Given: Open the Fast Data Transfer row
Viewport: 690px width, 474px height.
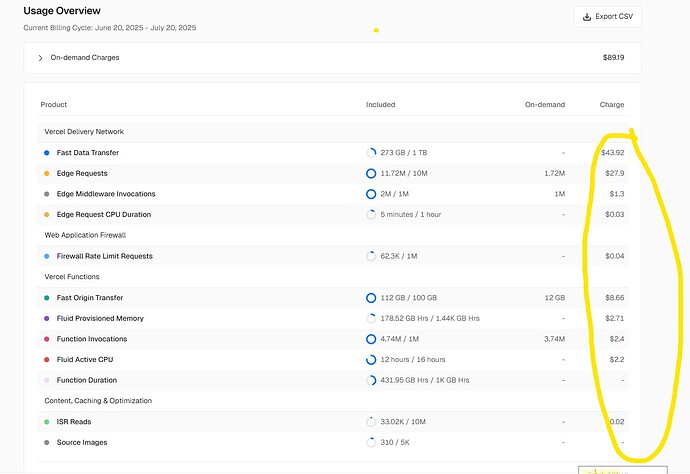Looking at the screenshot, I should [x=333, y=153].
